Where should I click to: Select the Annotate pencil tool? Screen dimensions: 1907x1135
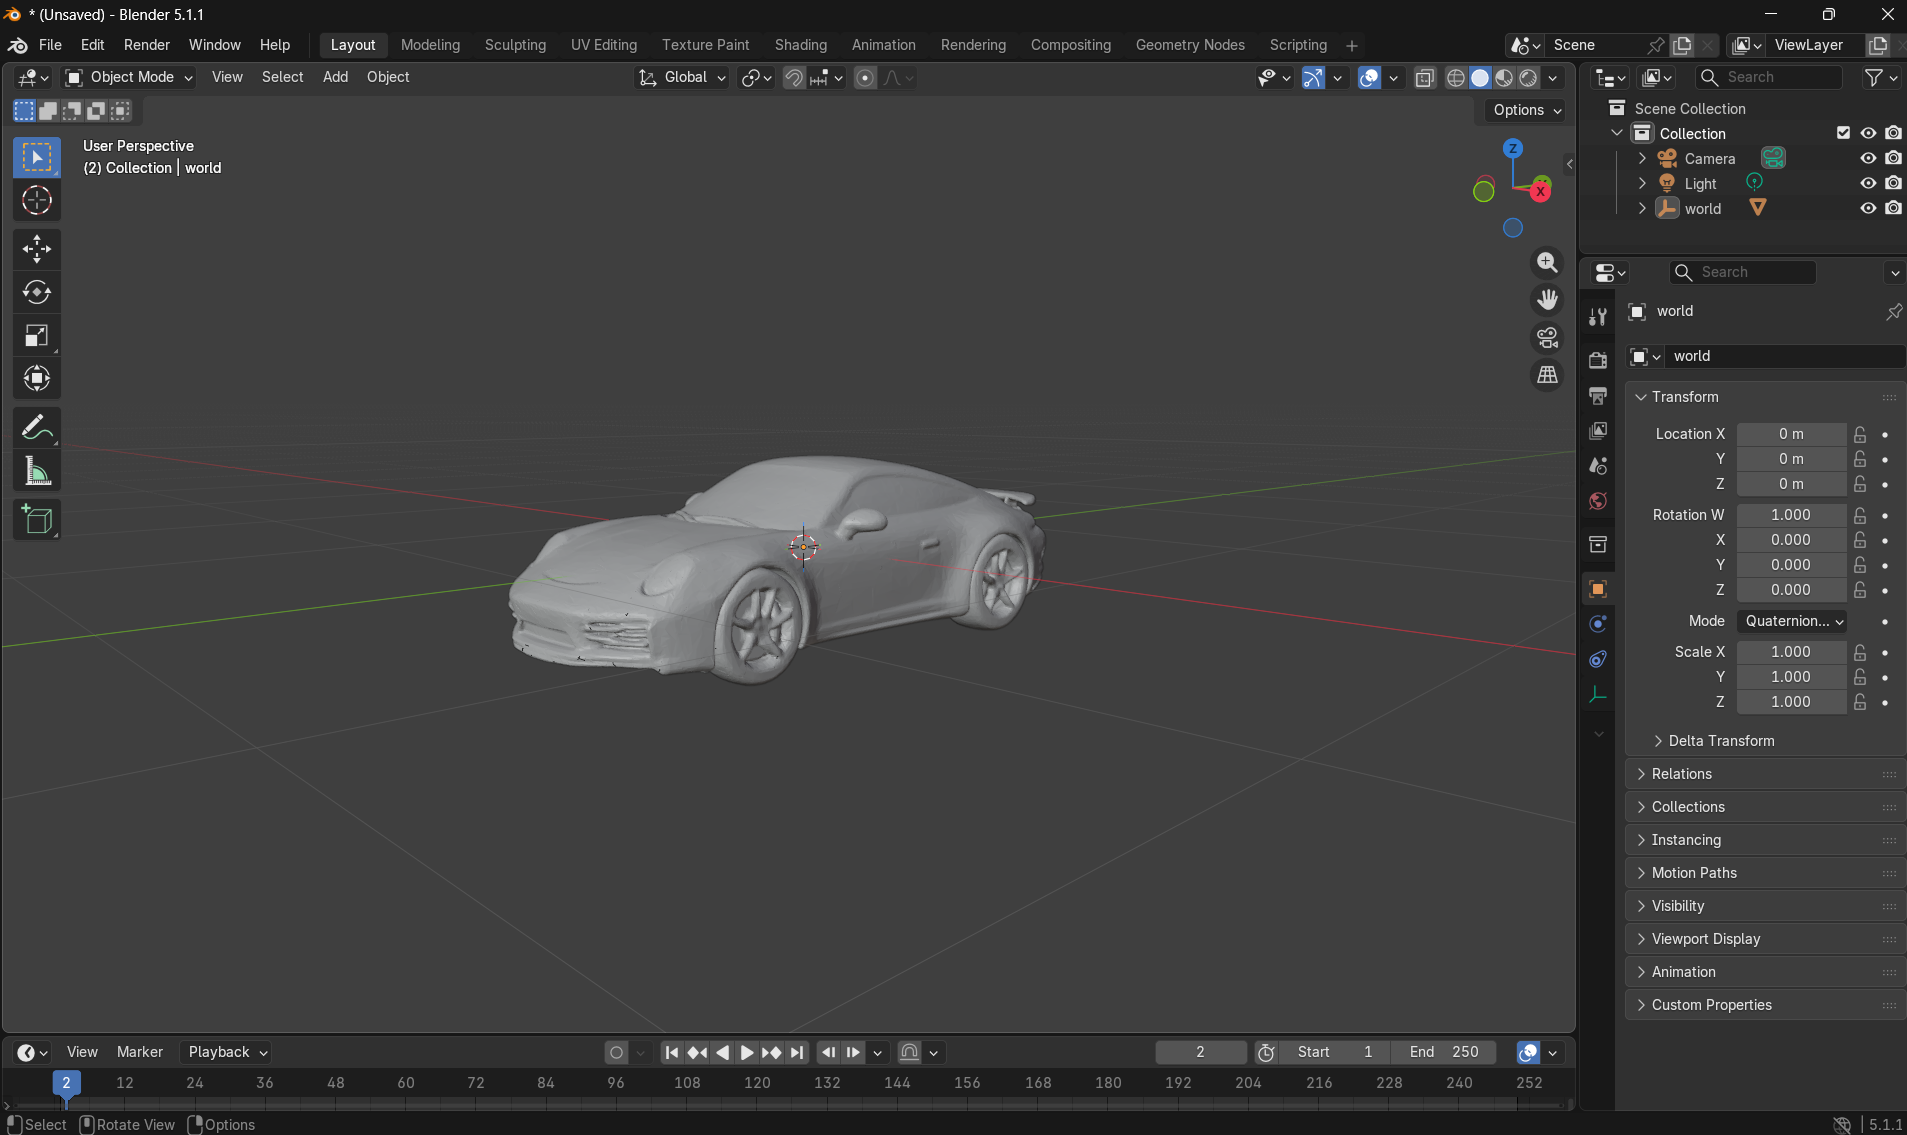[37, 428]
